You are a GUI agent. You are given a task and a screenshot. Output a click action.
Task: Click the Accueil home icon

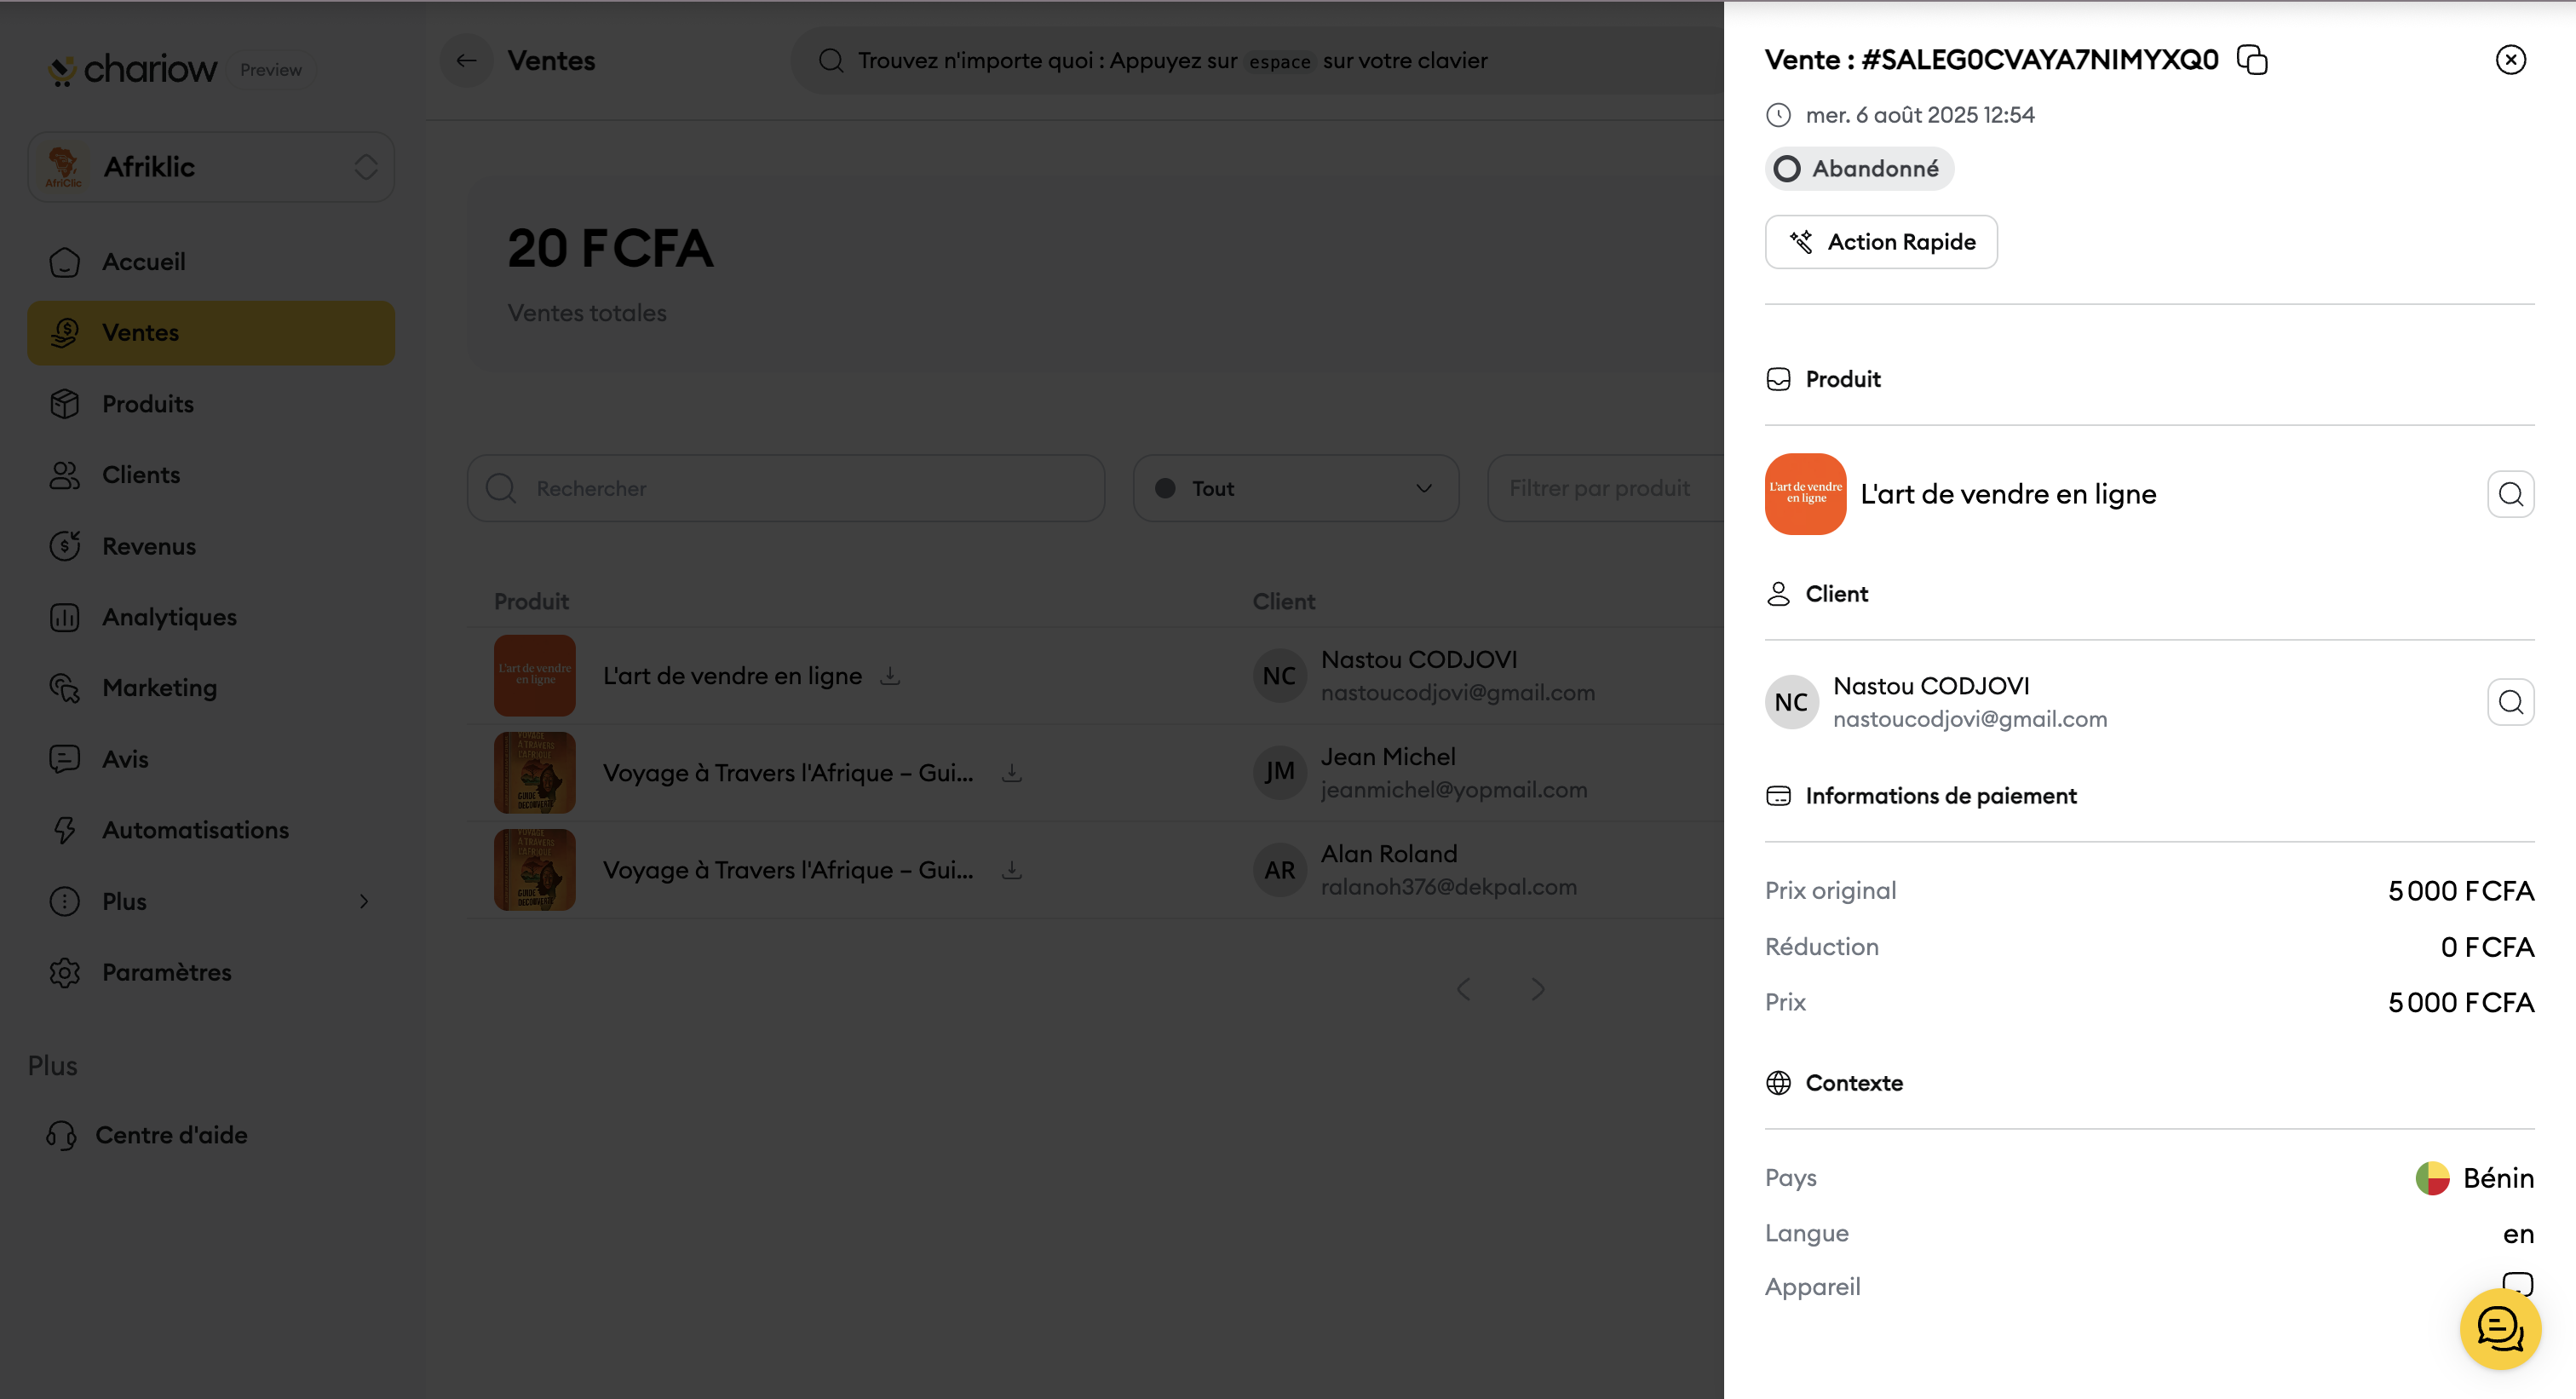65,262
